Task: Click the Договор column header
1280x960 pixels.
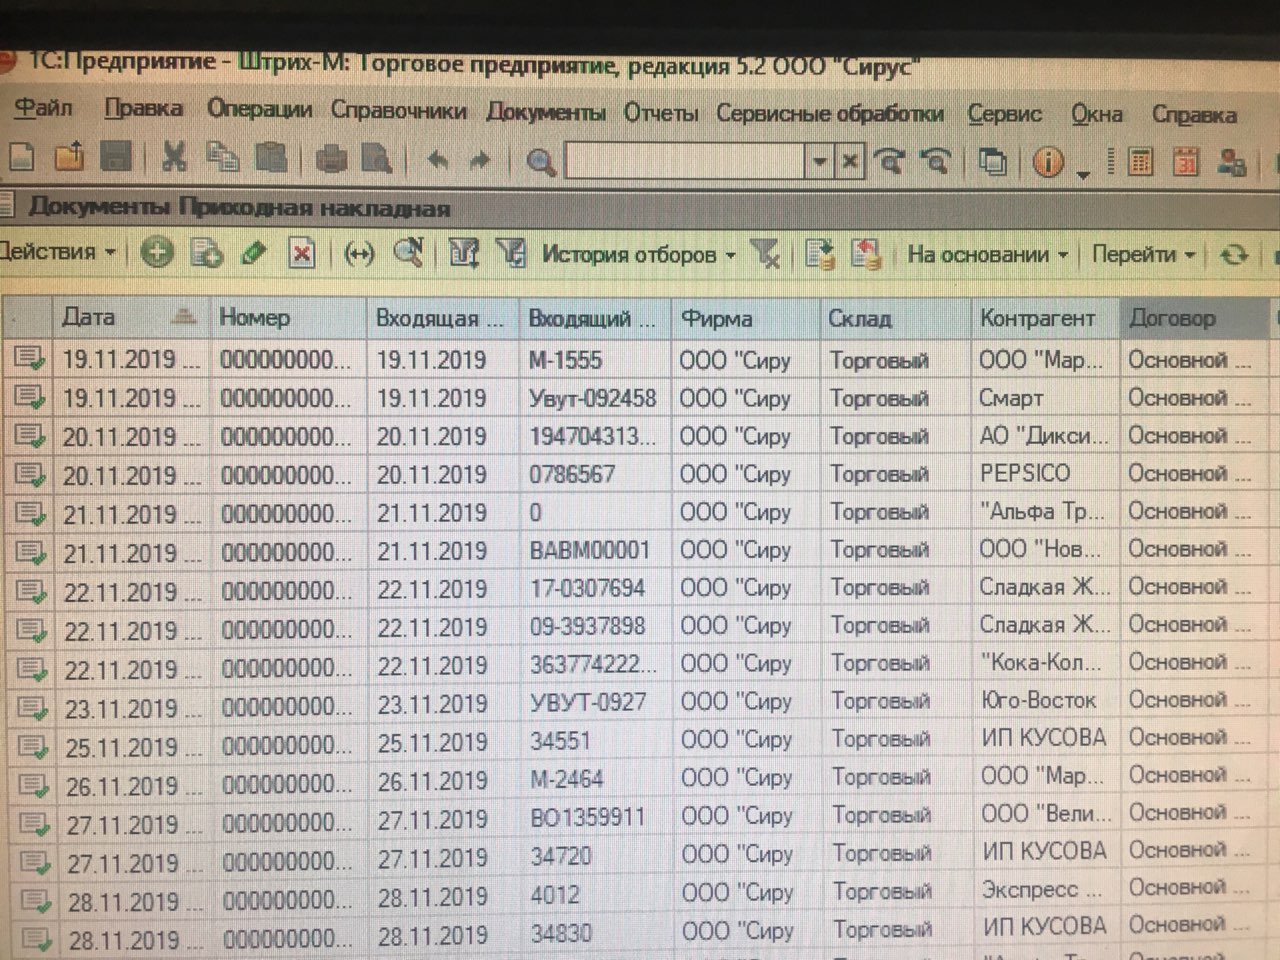Action: tap(1196, 319)
